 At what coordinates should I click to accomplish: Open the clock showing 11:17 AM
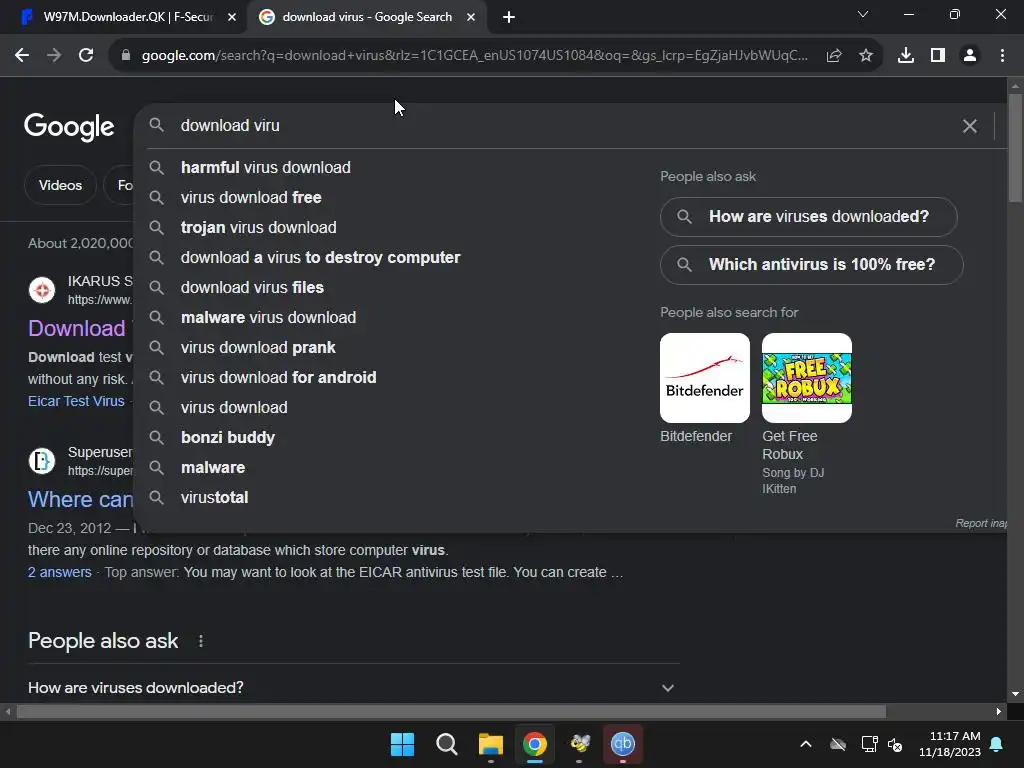(x=950, y=744)
